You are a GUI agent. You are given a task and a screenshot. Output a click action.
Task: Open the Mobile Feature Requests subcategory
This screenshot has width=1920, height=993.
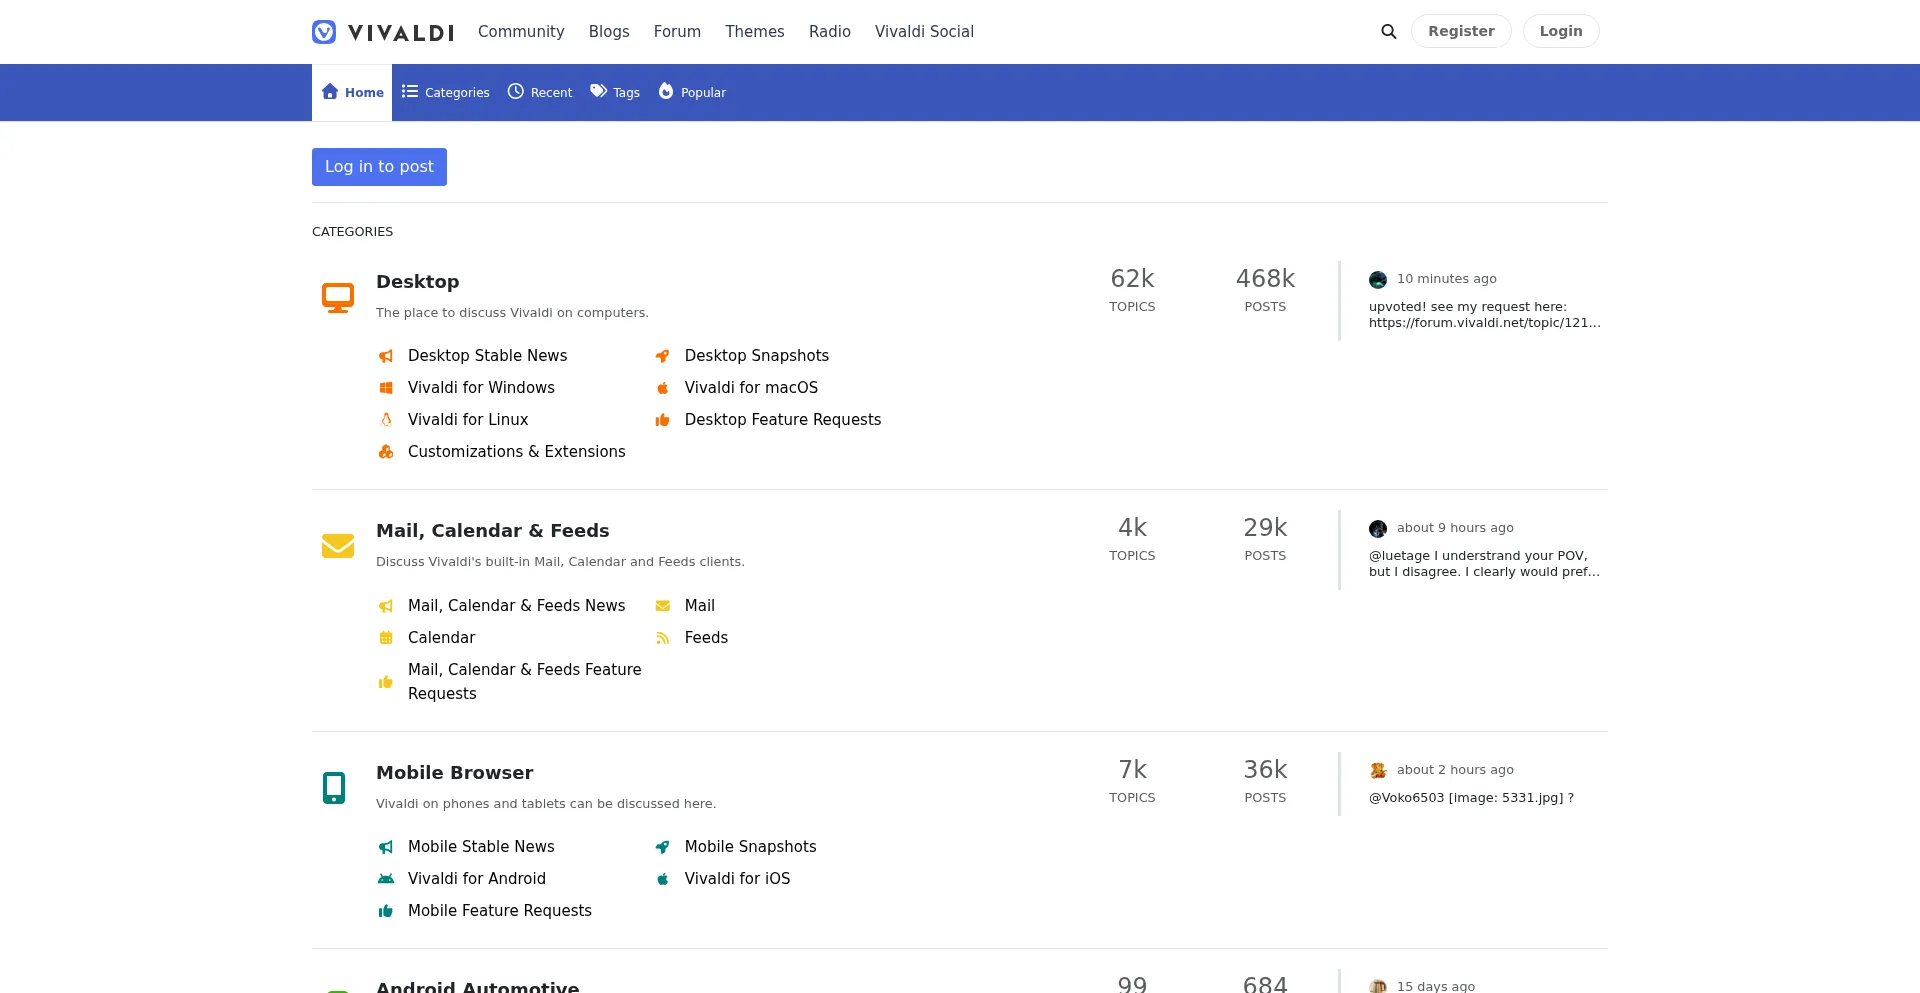[500, 911]
